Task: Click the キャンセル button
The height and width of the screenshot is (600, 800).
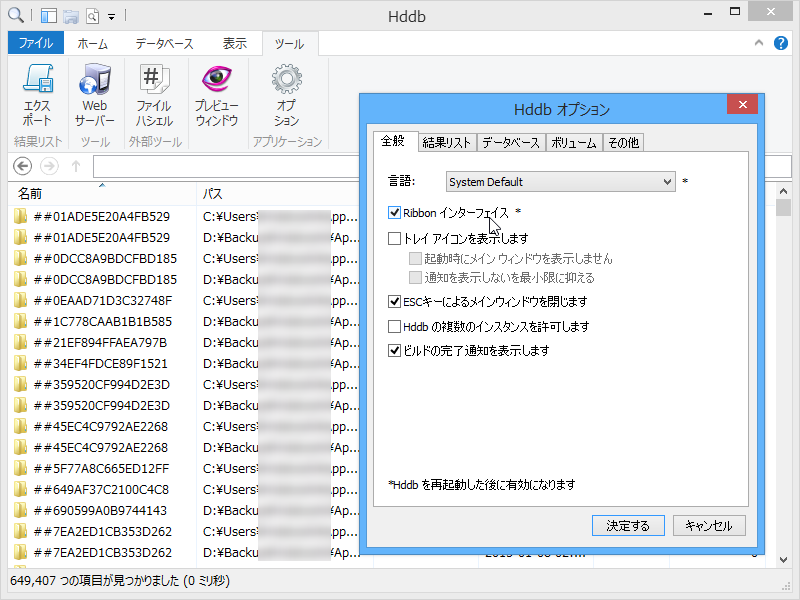Action: [x=709, y=526]
